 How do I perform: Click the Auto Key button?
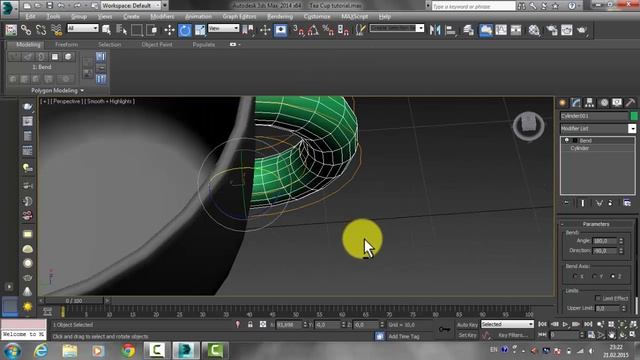tap(467, 325)
